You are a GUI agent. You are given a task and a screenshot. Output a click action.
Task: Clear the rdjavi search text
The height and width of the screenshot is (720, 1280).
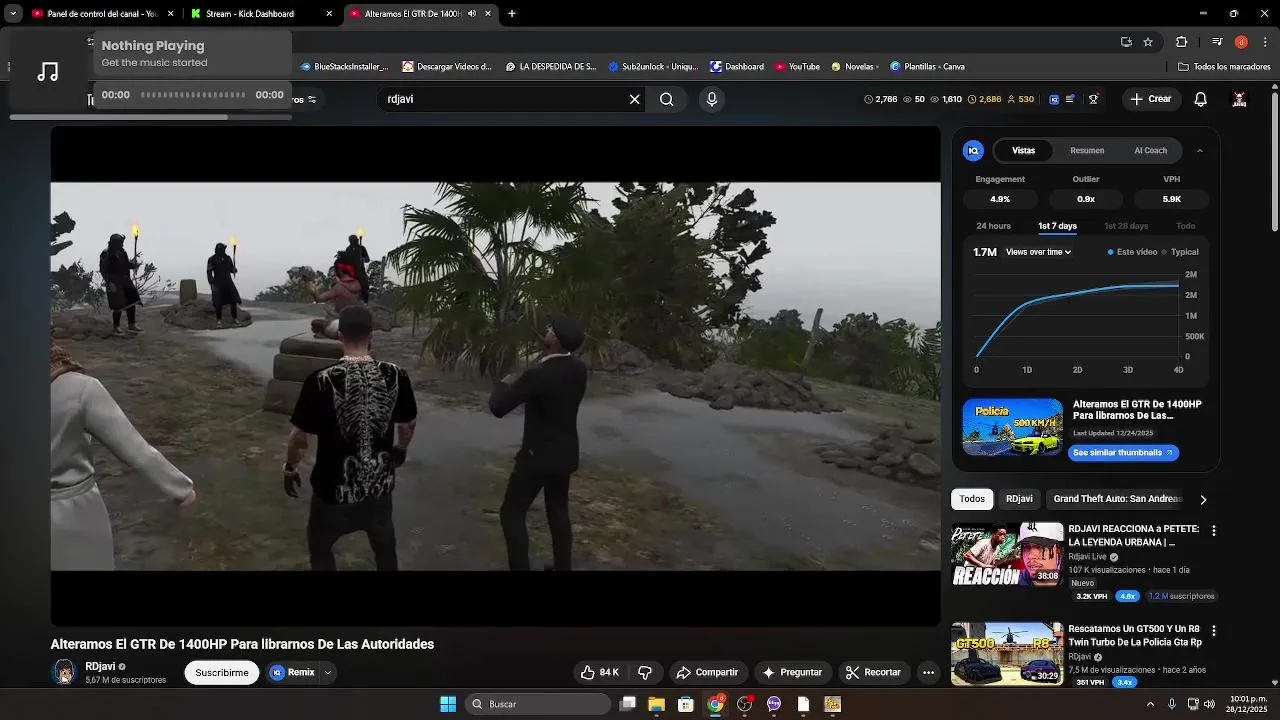(x=634, y=99)
